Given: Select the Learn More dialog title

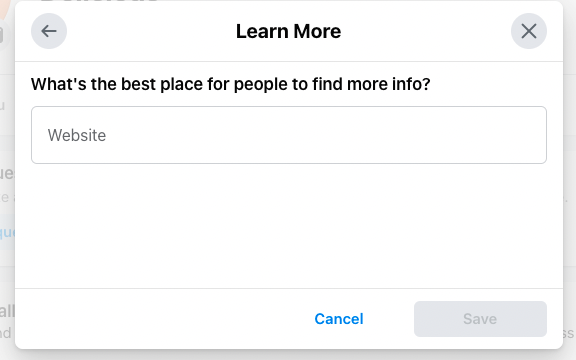Looking at the screenshot, I should [288, 31].
